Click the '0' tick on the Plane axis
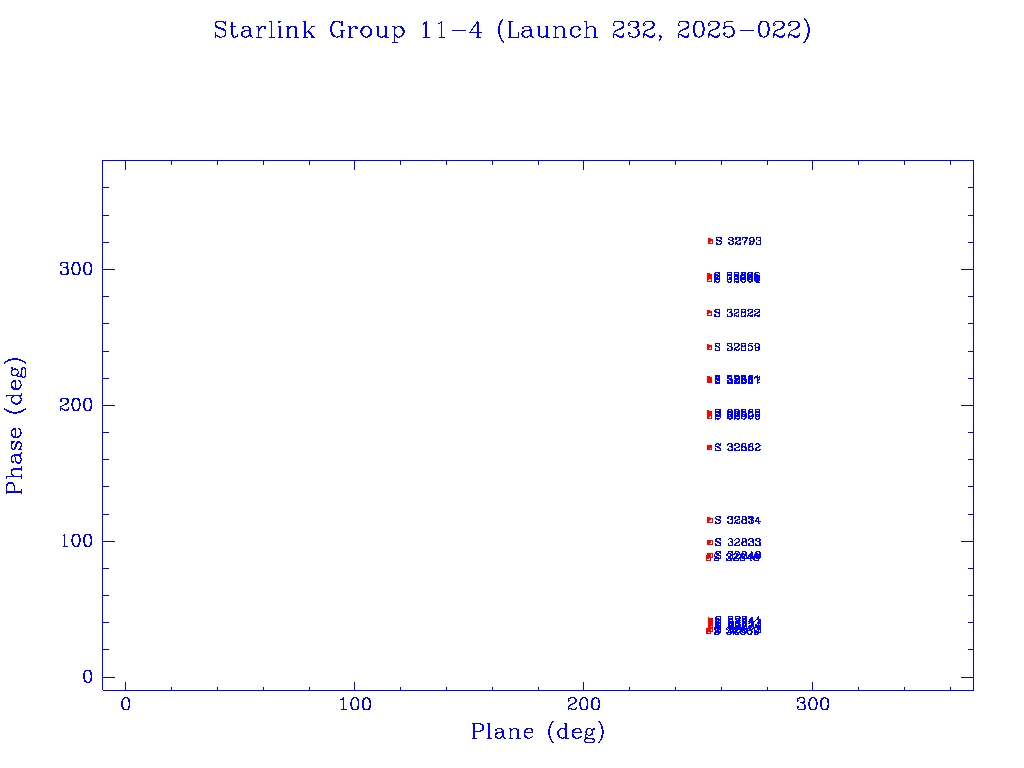 125,704
